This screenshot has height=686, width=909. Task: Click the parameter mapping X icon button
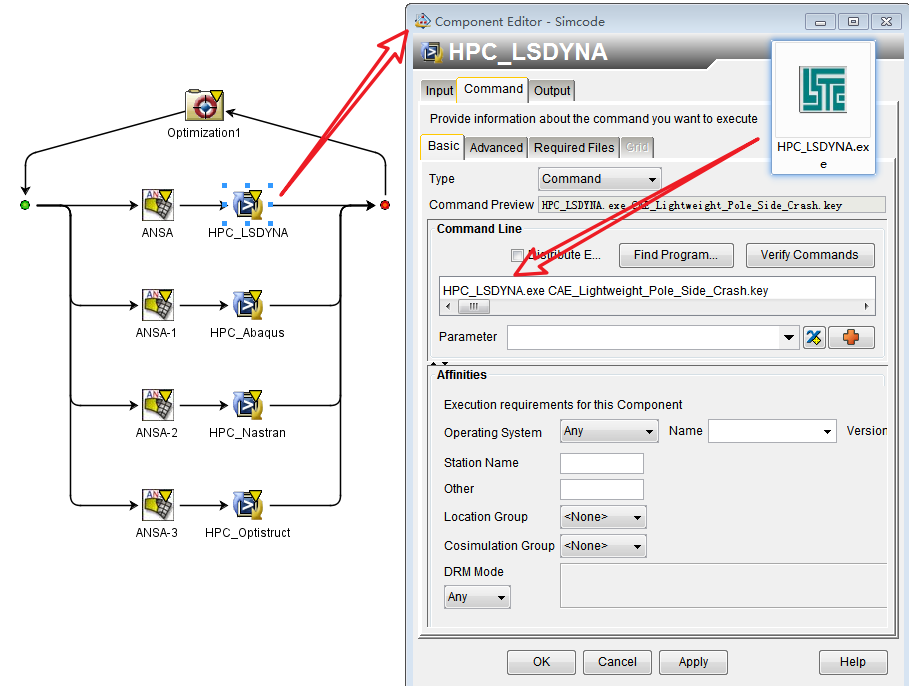coord(814,337)
